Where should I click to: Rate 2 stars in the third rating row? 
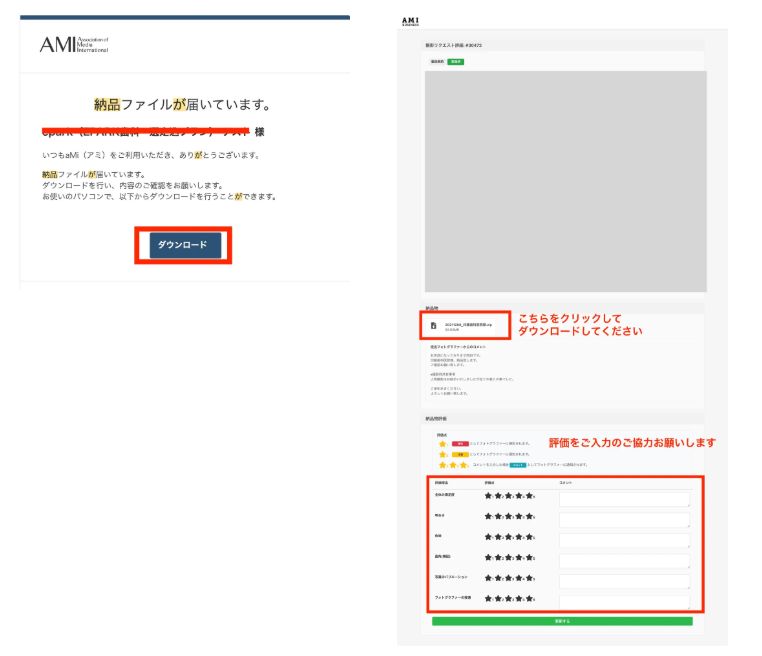coord(499,537)
